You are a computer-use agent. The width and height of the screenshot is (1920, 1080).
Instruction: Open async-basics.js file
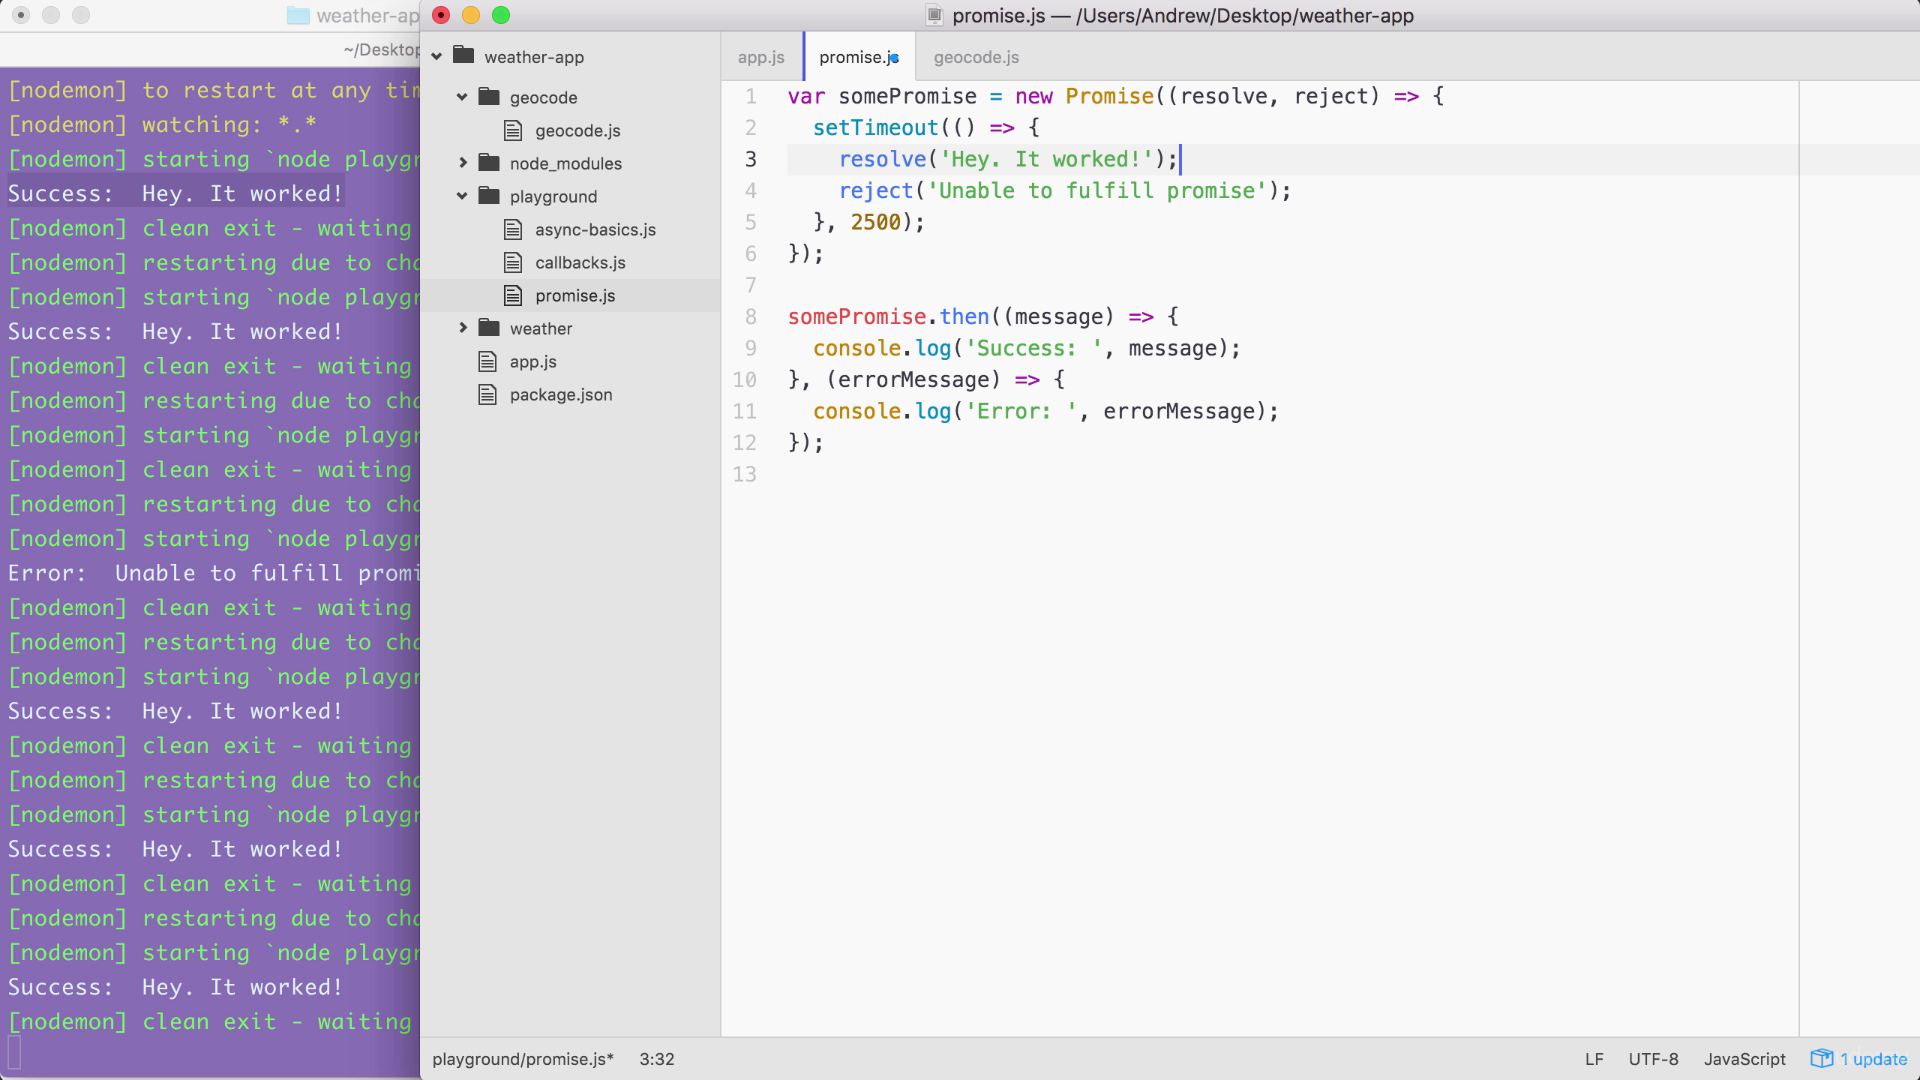(x=595, y=229)
